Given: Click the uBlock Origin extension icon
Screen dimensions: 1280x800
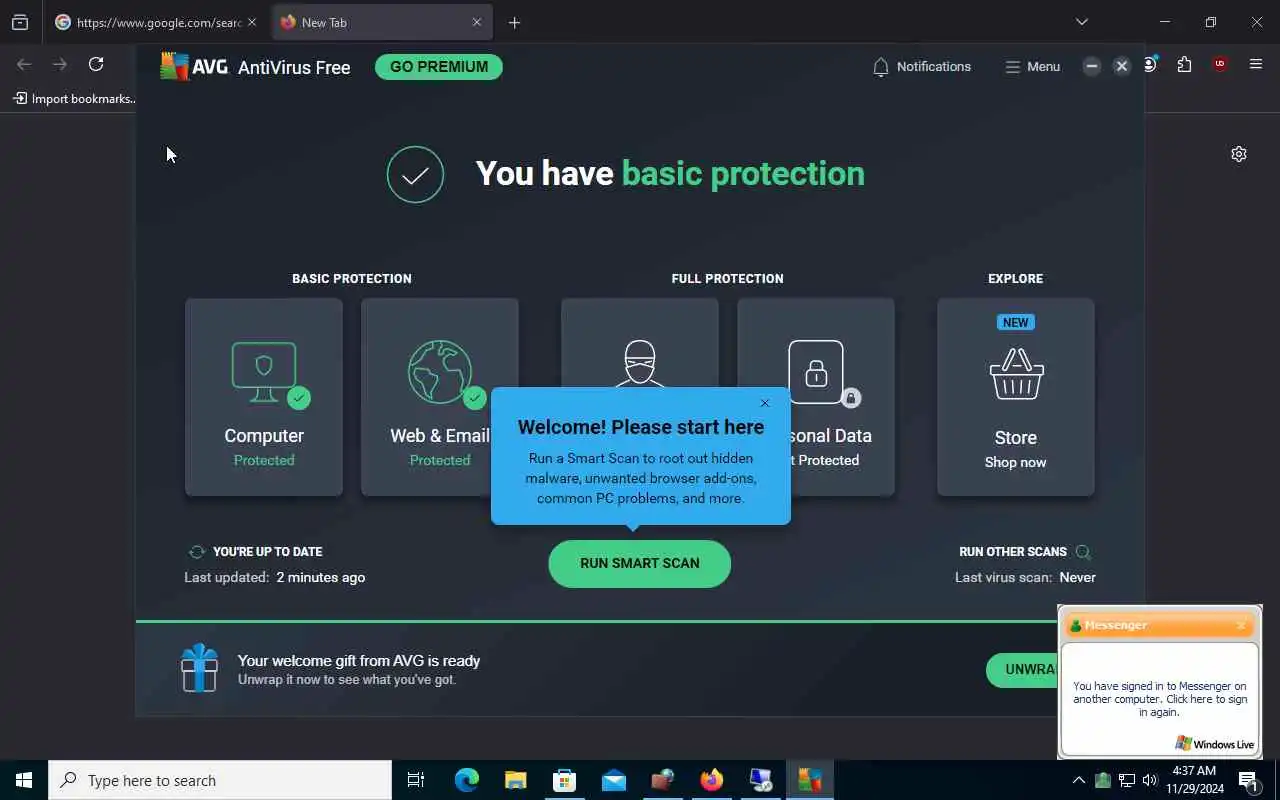Looking at the screenshot, I should pyautogui.click(x=1219, y=64).
